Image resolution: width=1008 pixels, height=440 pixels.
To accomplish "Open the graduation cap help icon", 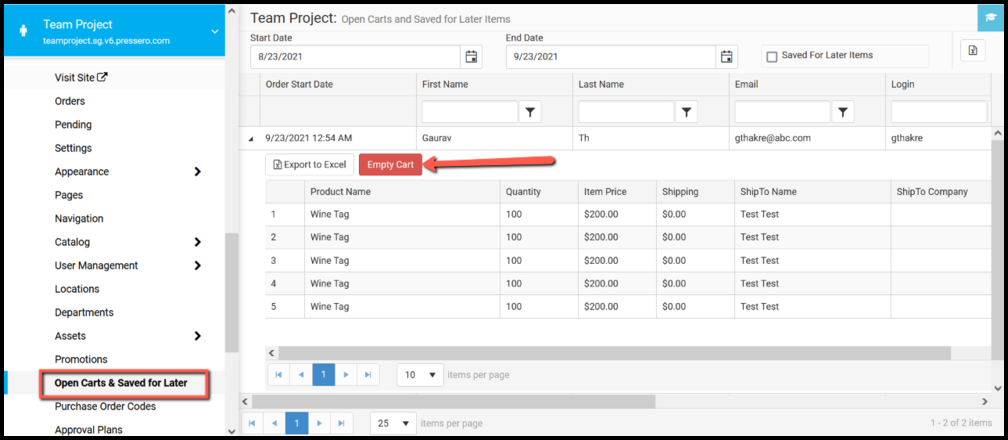I will pyautogui.click(x=989, y=17).
